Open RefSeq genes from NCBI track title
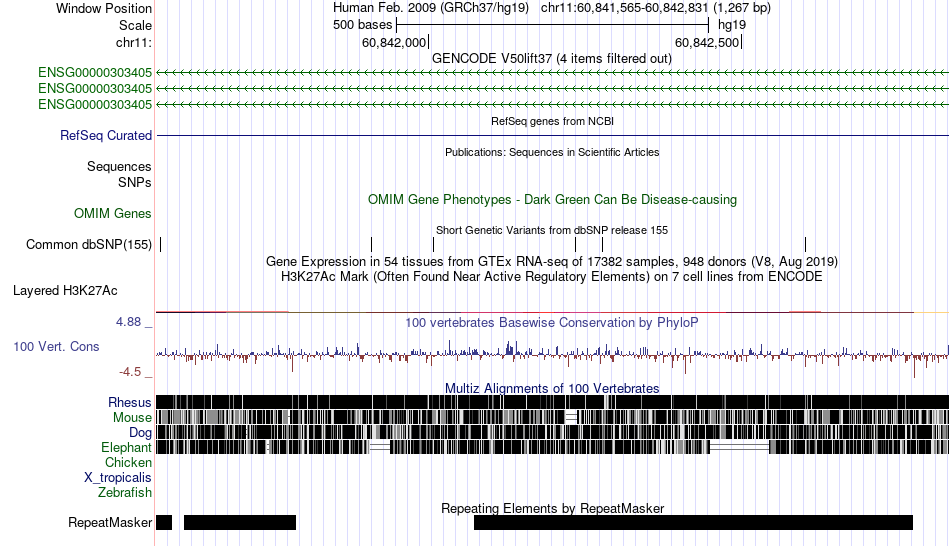Image resolution: width=950 pixels, height=546 pixels. 552,121
